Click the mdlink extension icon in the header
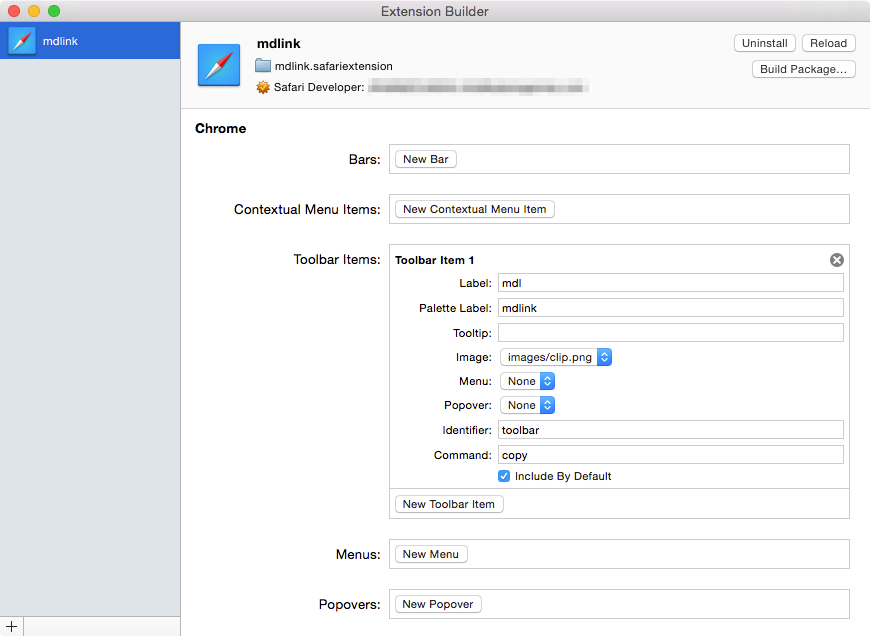This screenshot has width=870, height=636. [x=219, y=65]
